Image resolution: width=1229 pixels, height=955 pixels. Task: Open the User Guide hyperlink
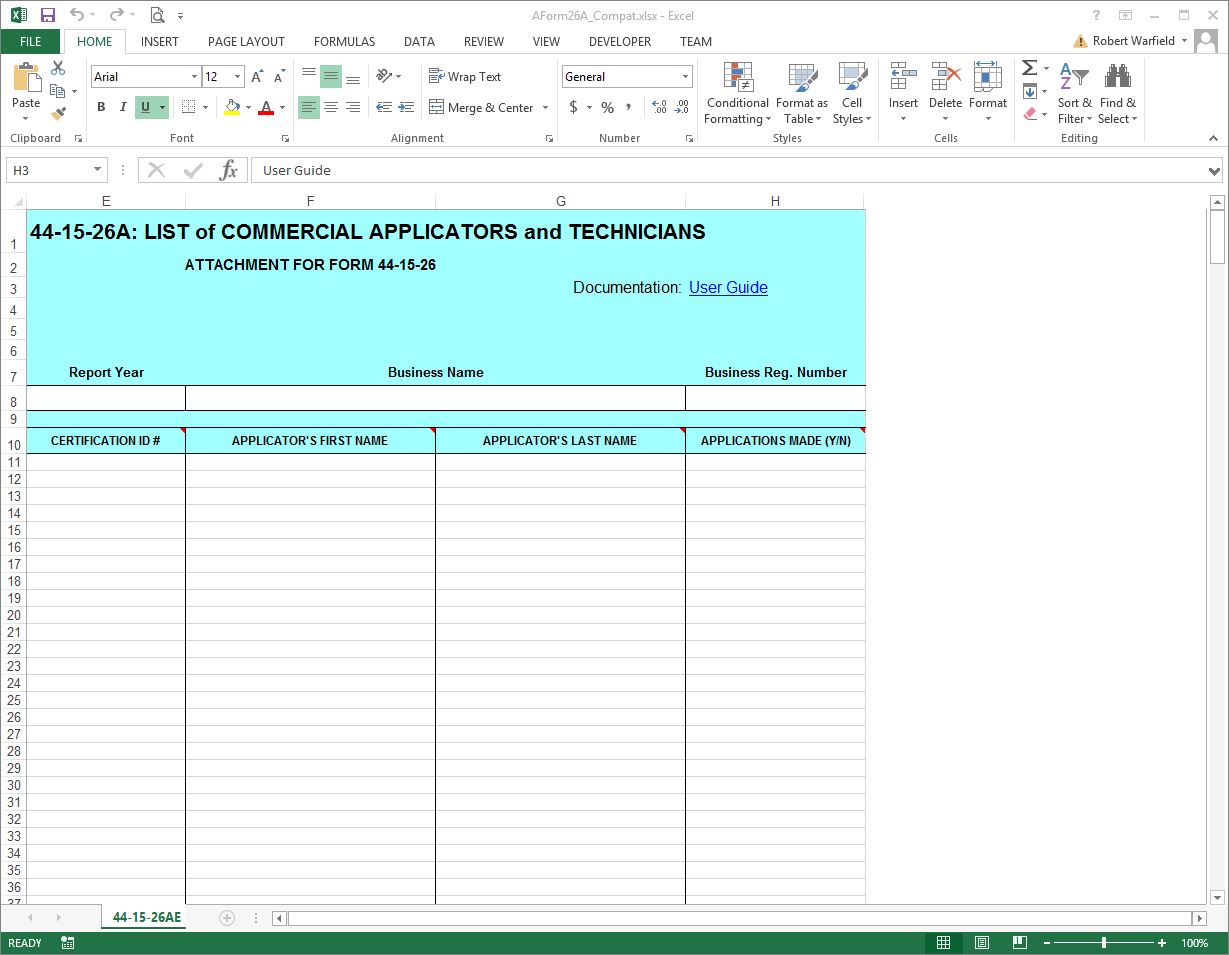(728, 288)
